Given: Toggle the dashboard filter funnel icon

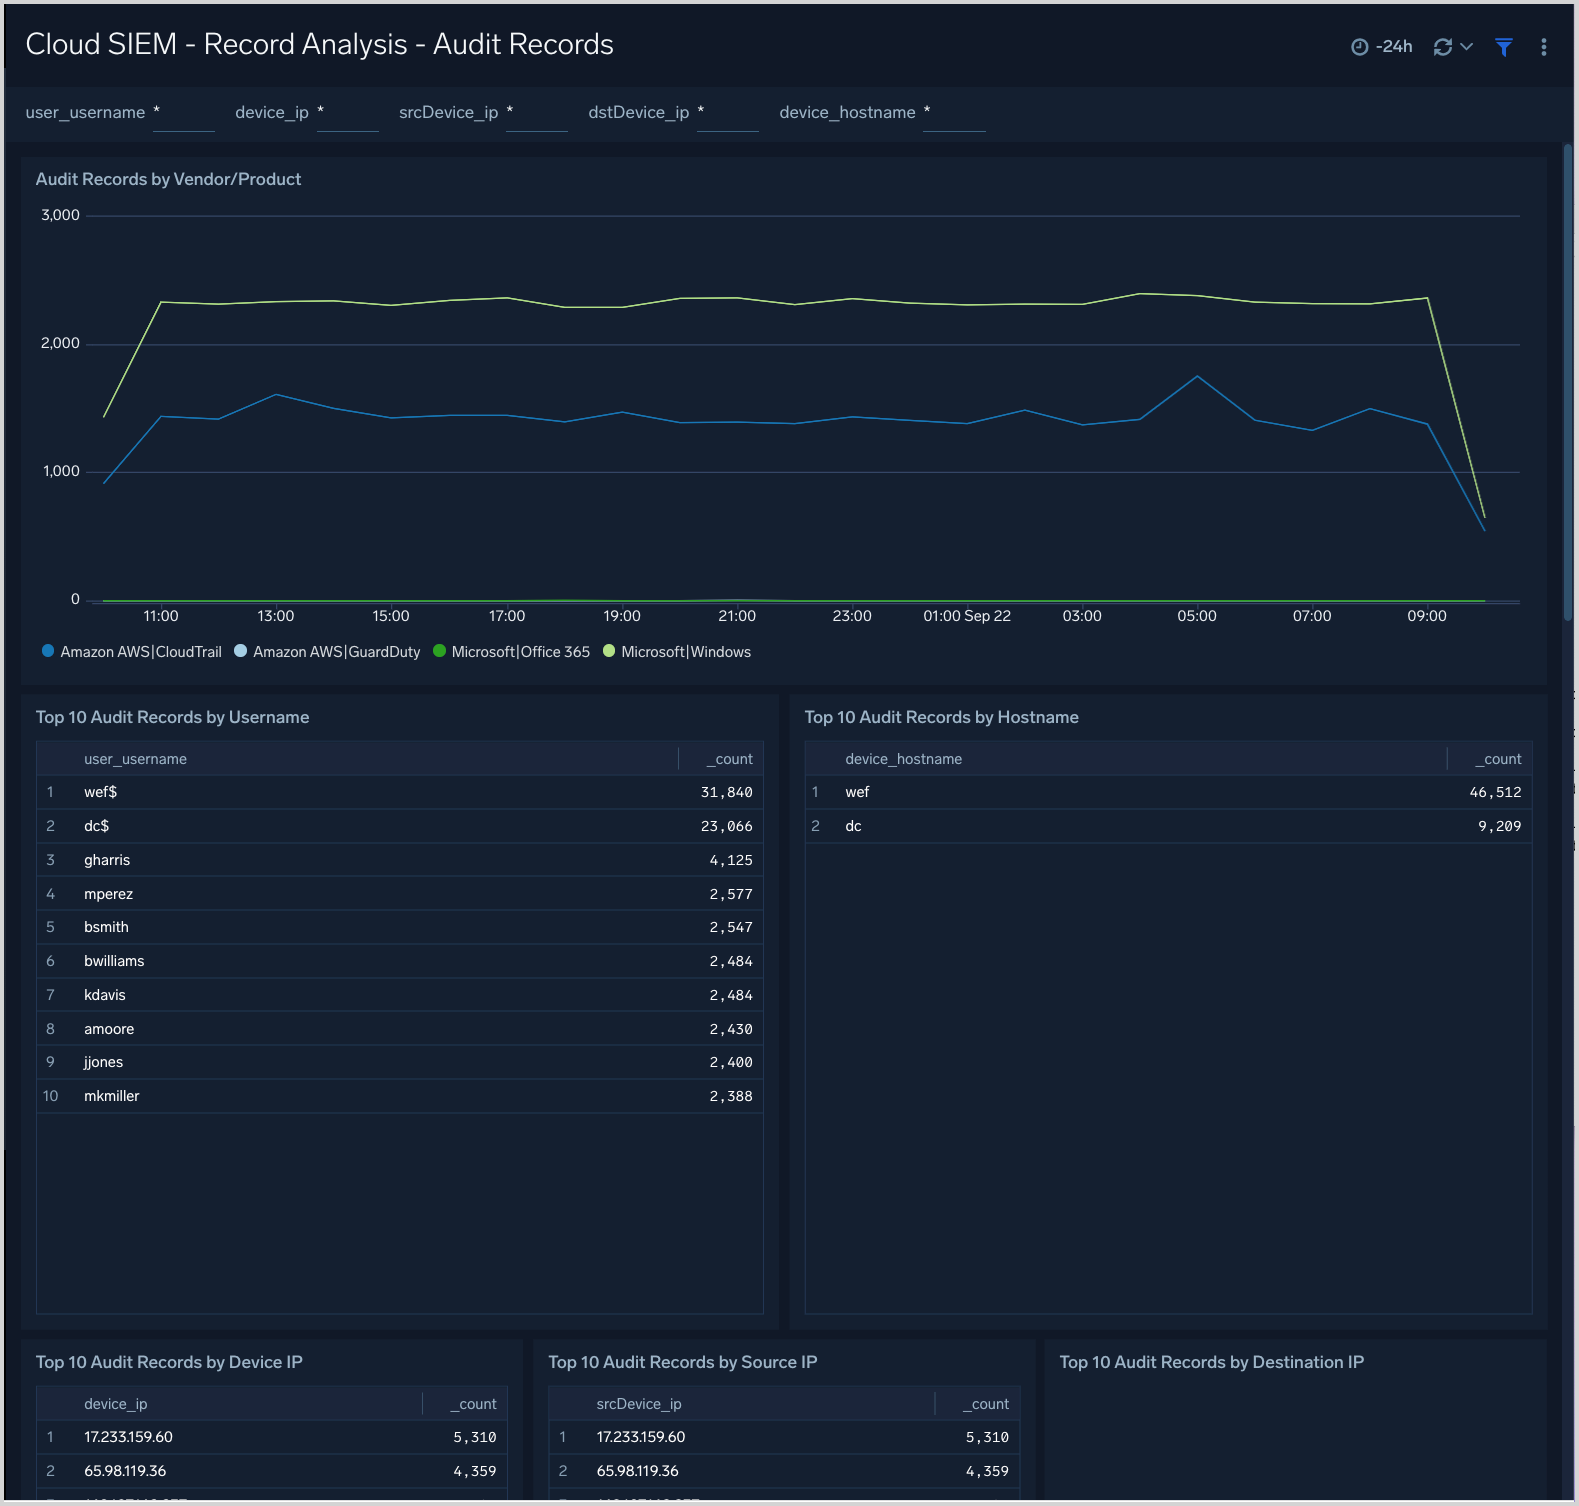Looking at the screenshot, I should tap(1503, 47).
